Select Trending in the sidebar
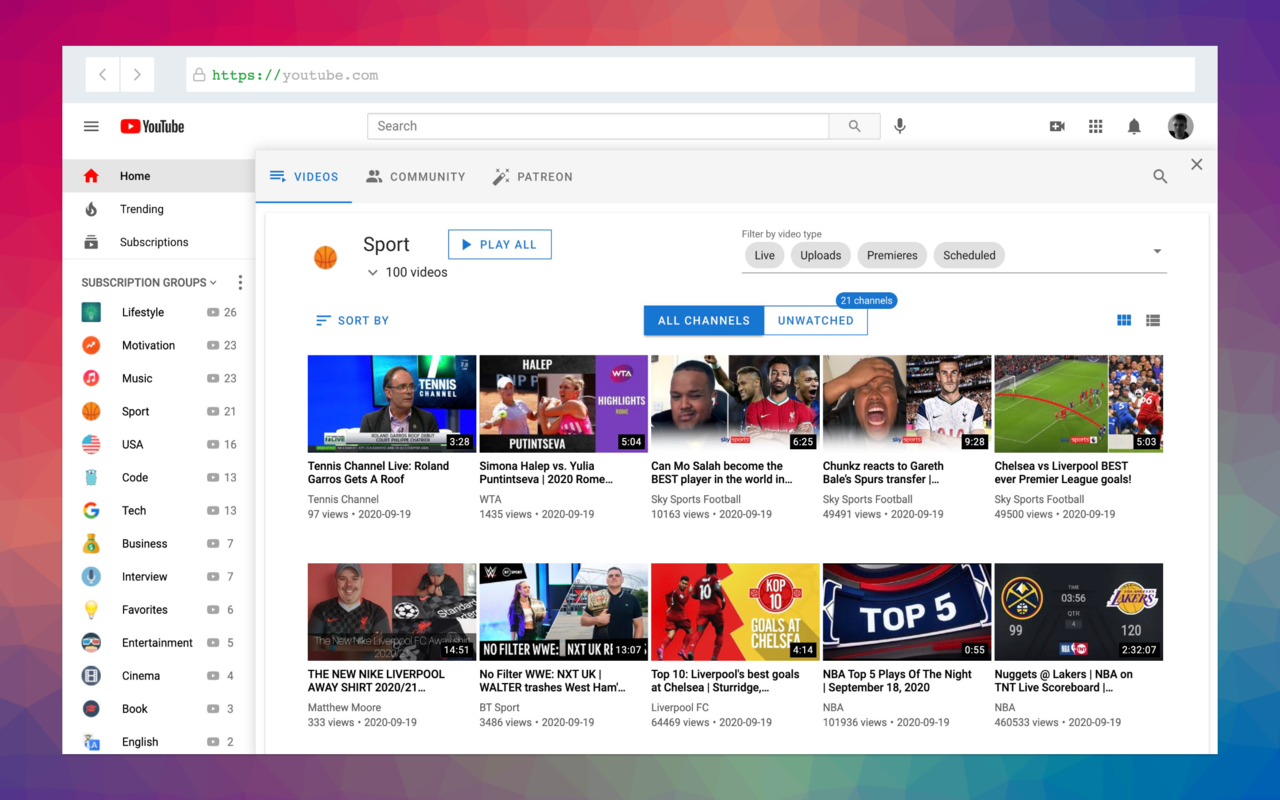 159,209
